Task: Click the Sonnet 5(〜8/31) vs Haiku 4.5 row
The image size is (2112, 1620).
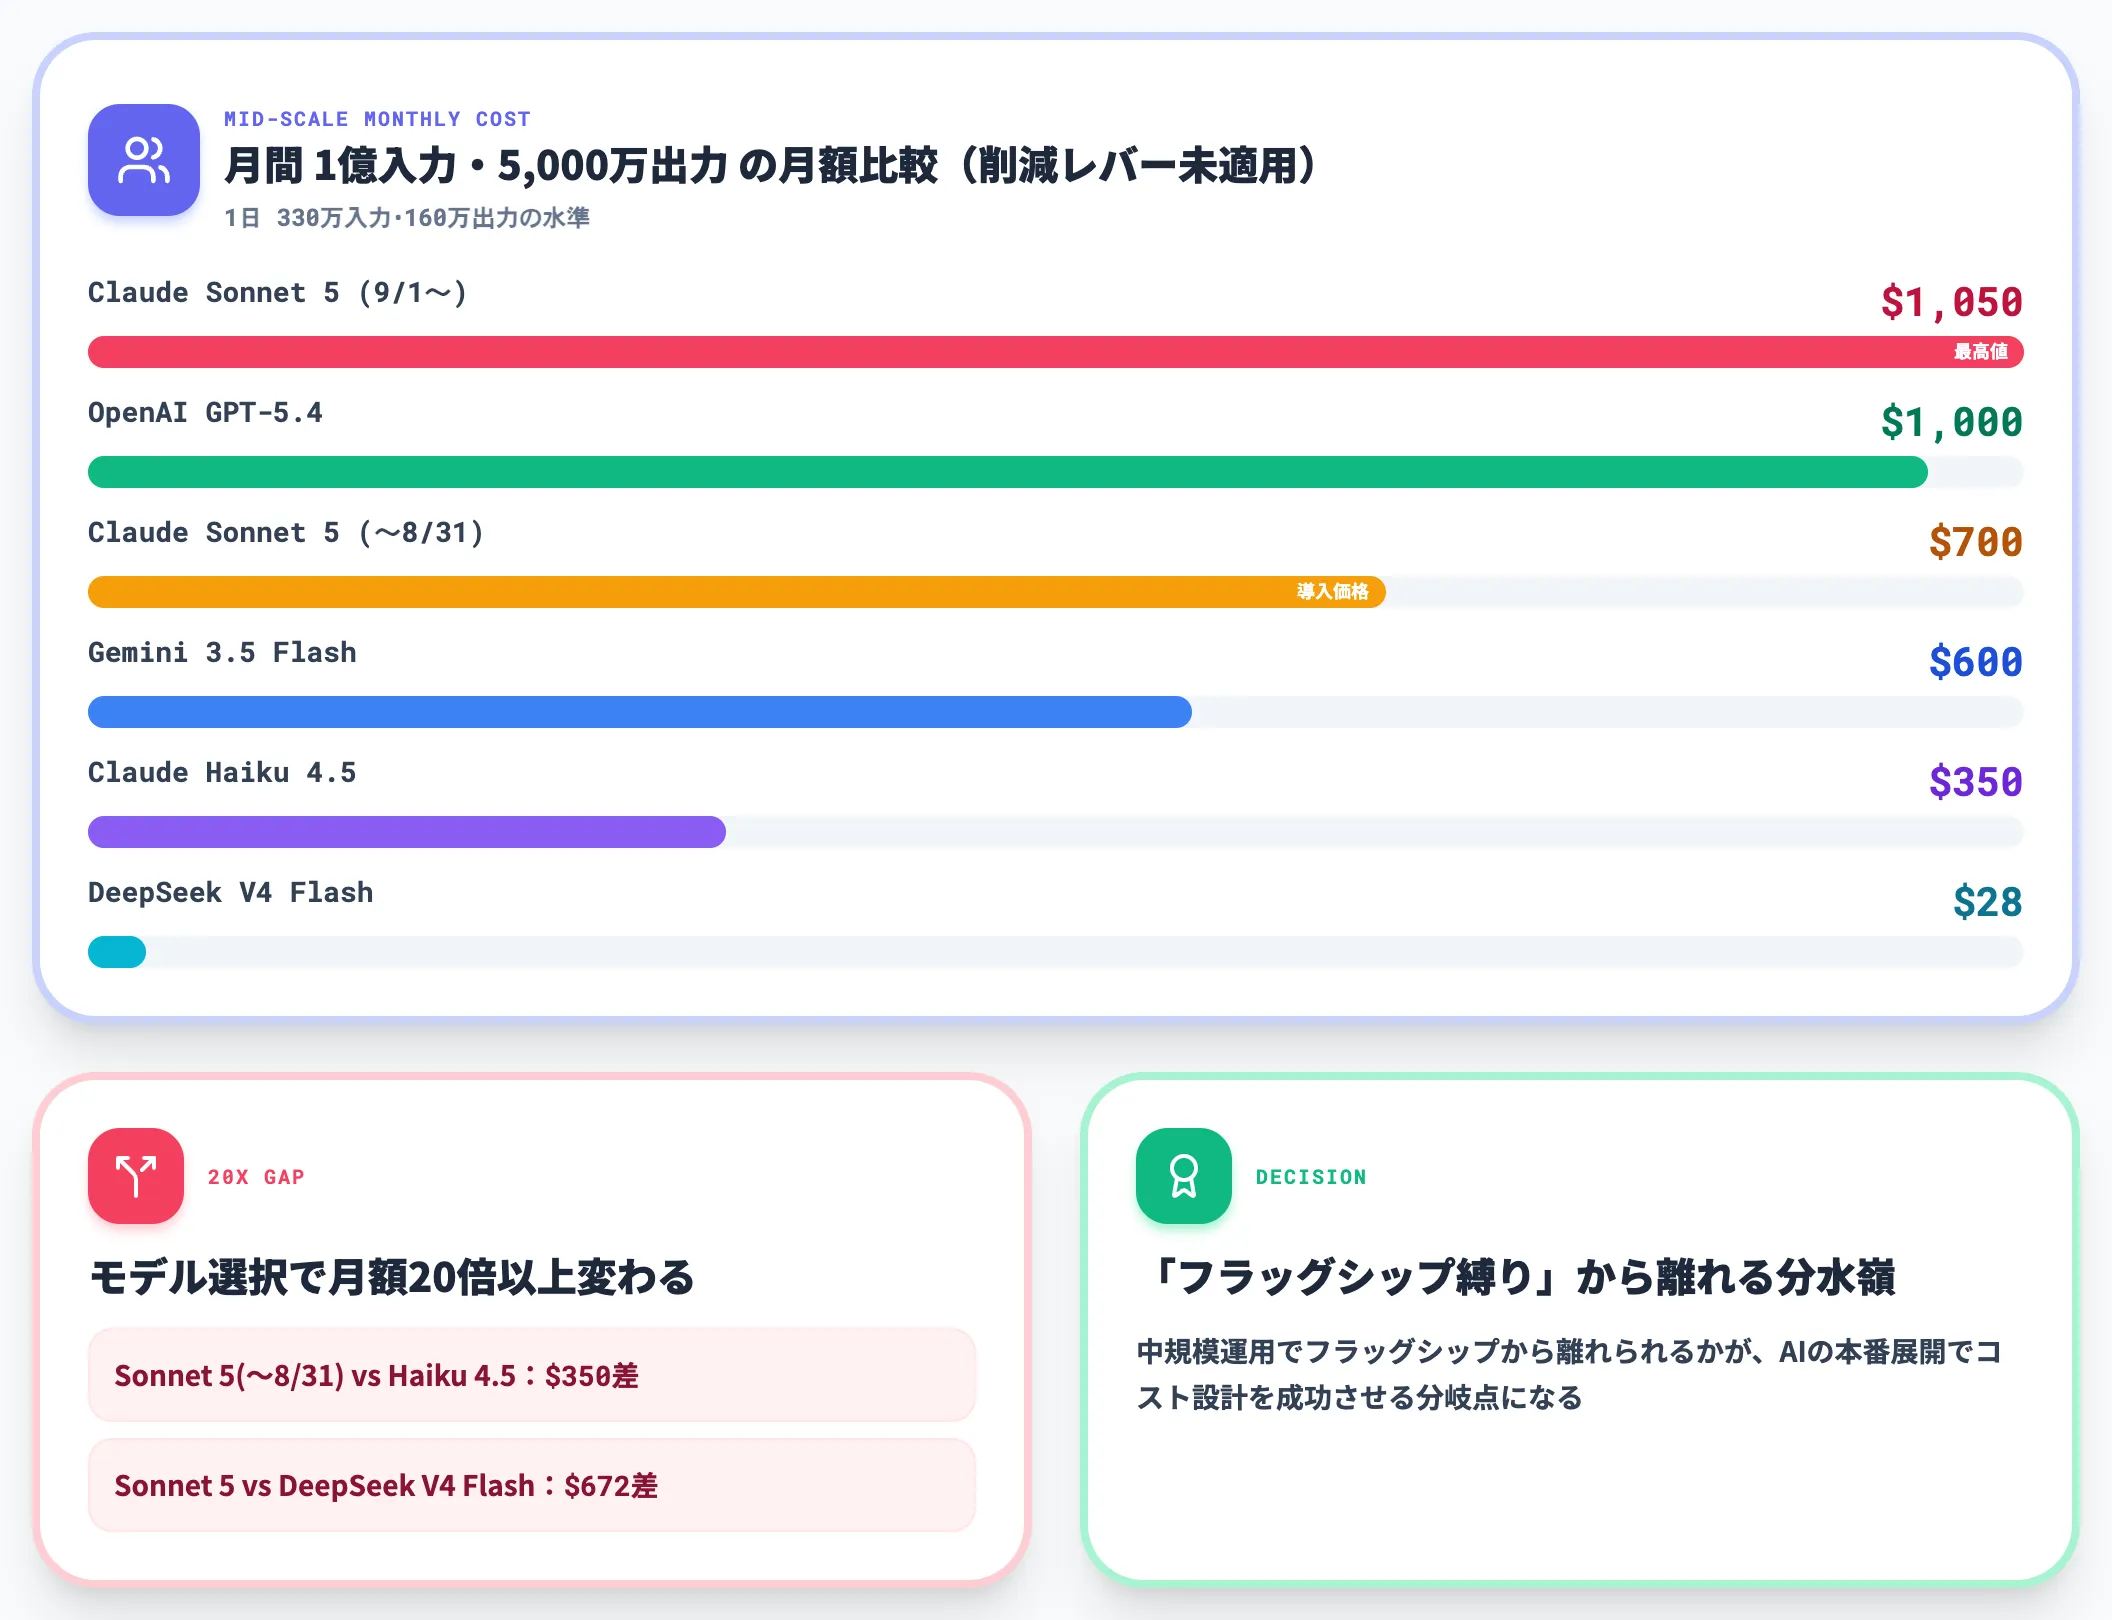Action: [532, 1375]
